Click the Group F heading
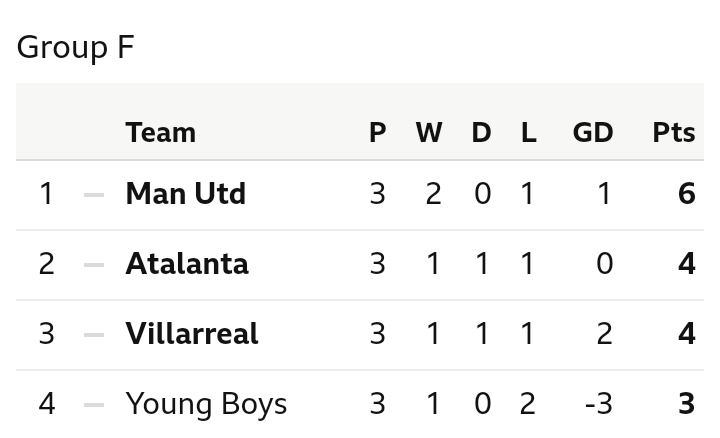The height and width of the screenshot is (438, 720). point(75,47)
